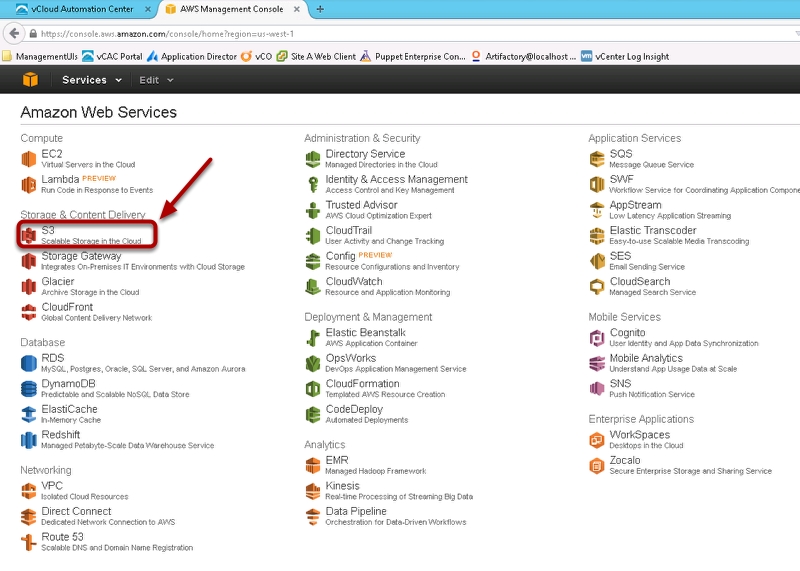Go back with browser back button
The width and height of the screenshot is (800, 571).
14,34
